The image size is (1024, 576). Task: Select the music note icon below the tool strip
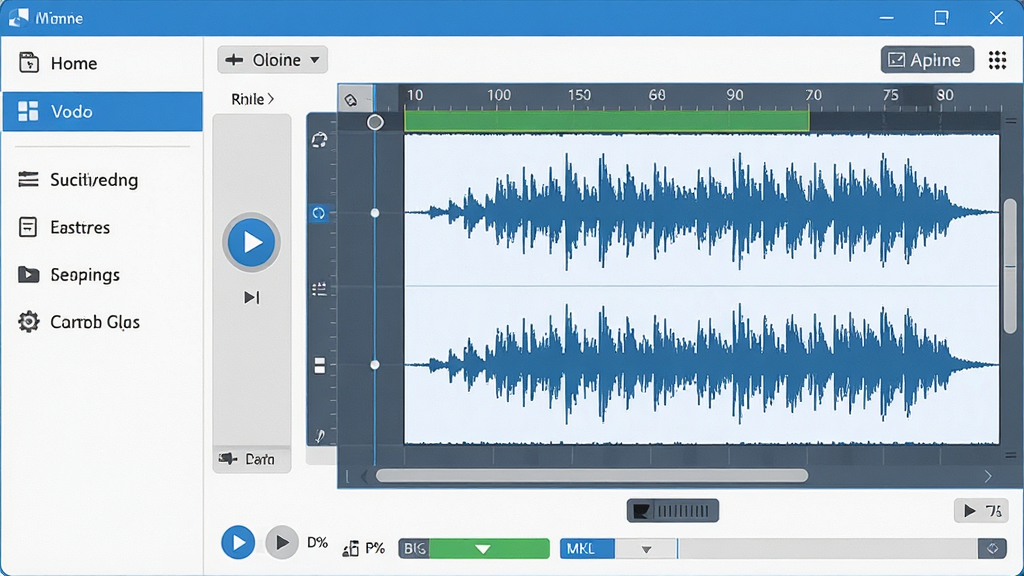[x=320, y=436]
